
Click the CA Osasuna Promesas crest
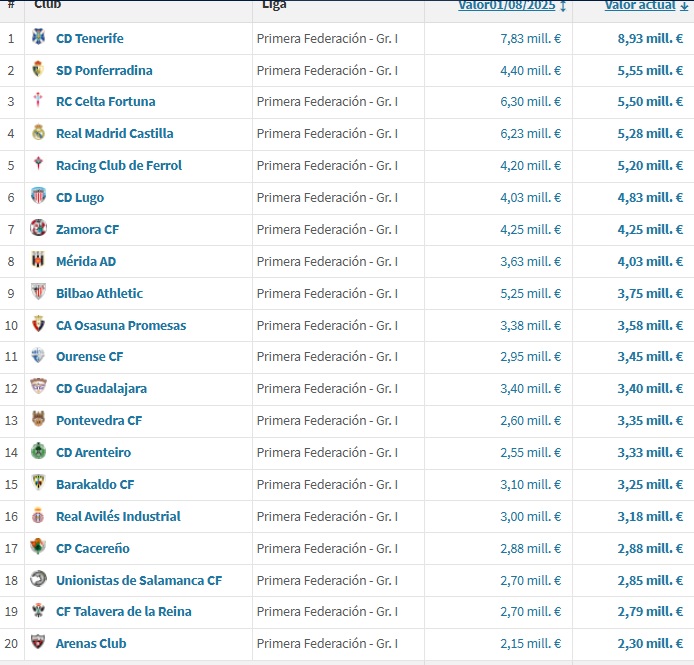click(x=38, y=325)
